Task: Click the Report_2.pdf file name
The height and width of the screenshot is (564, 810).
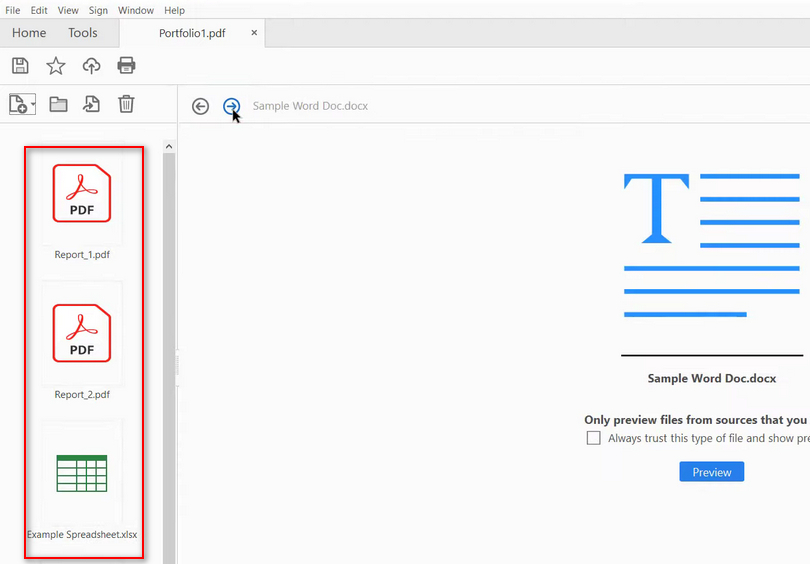Action: click(82, 395)
